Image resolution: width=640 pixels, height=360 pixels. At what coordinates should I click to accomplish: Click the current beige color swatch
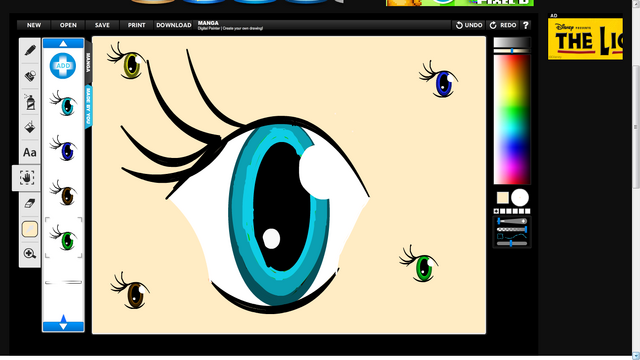coord(502,198)
